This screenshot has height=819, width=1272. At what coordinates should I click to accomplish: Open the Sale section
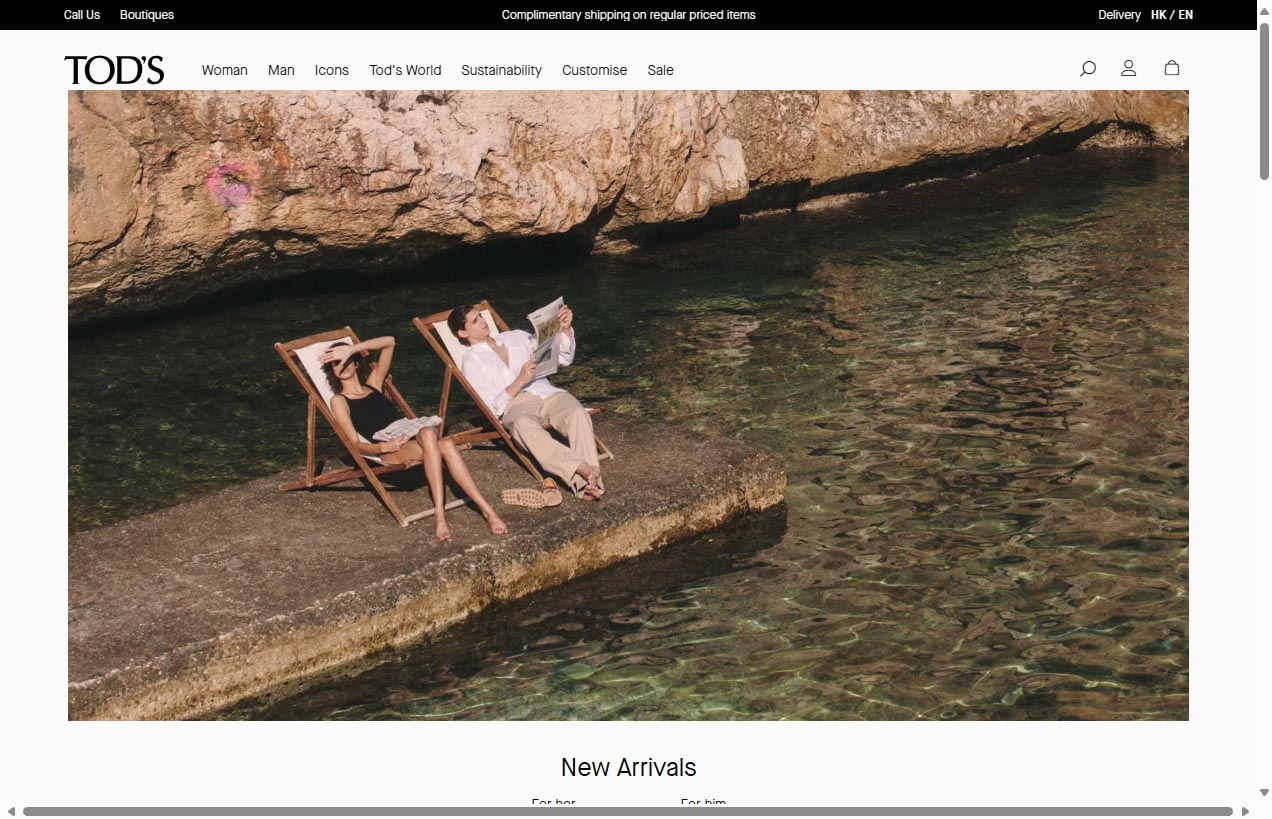(660, 70)
